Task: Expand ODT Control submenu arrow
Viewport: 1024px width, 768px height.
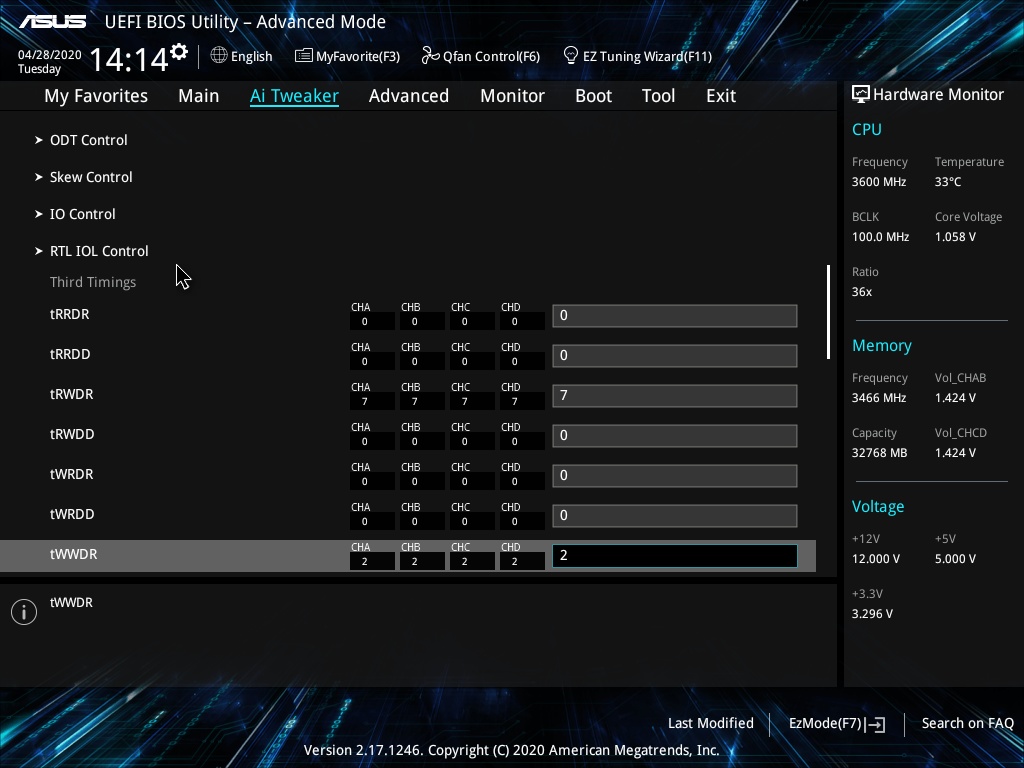Action: click(39, 140)
